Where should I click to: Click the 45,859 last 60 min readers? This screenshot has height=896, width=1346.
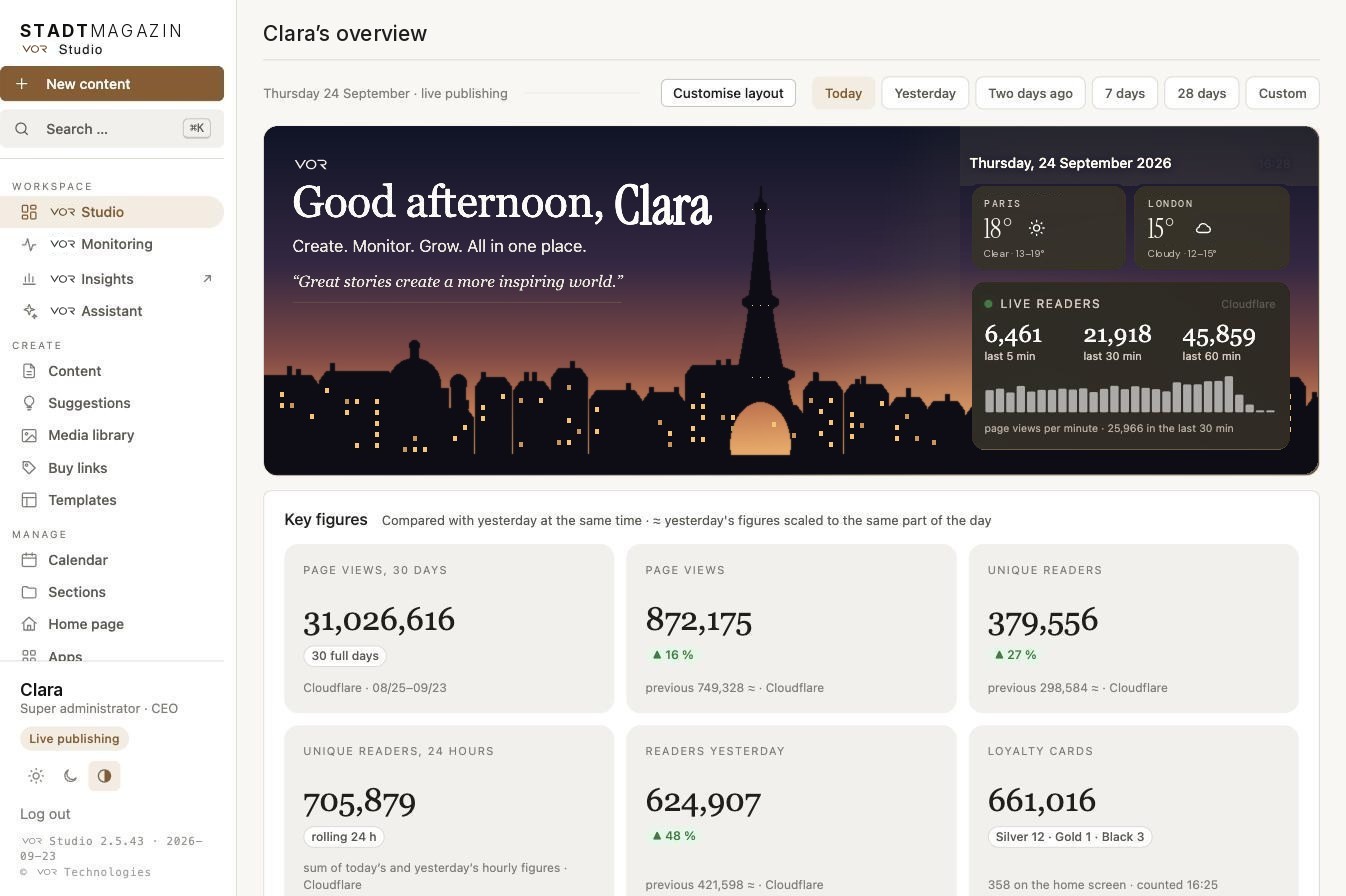pos(1219,335)
